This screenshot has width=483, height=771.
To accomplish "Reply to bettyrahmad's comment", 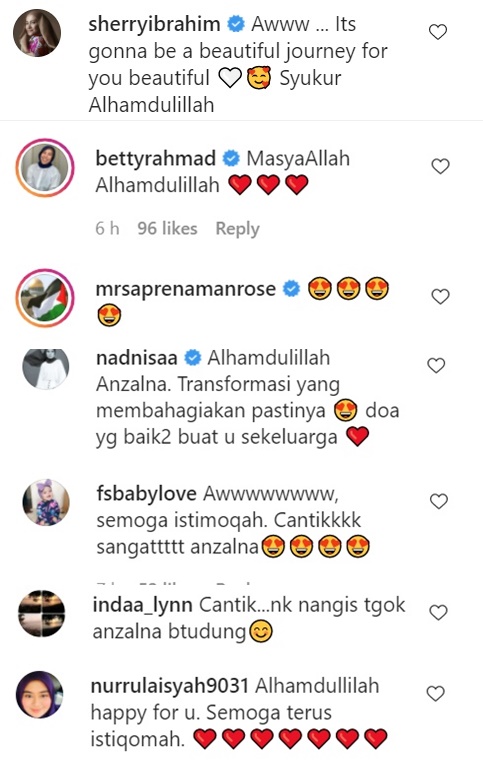I will tap(238, 229).
